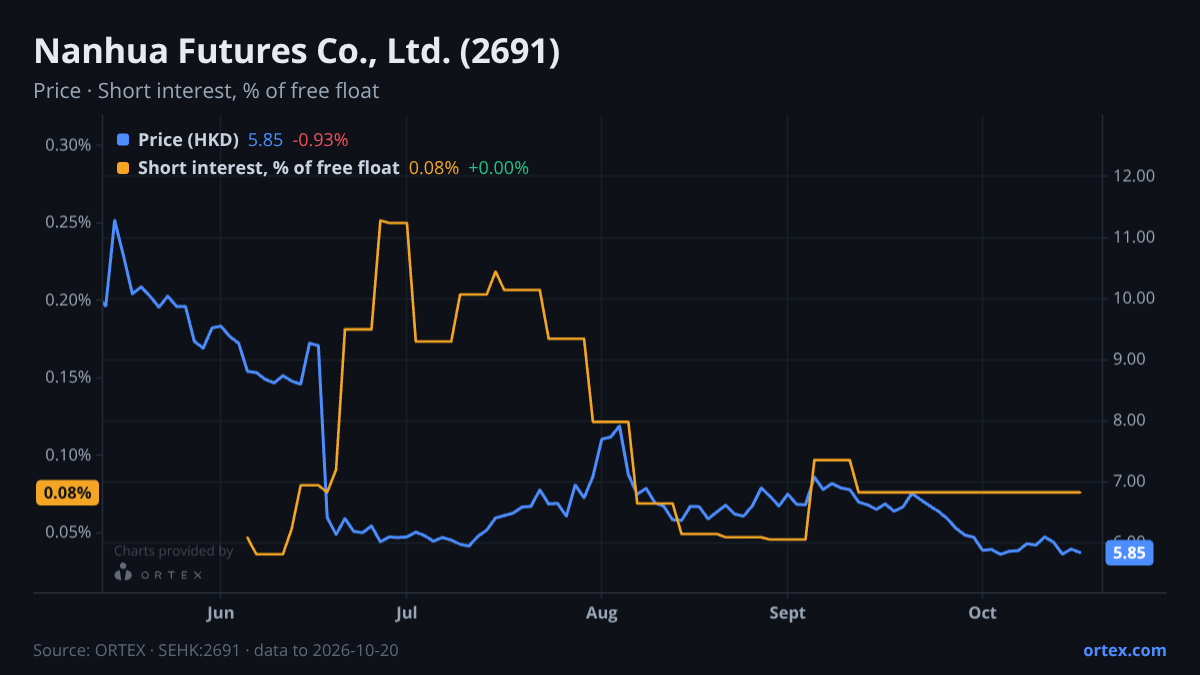Click the ORTEX logo icon

pos(123,573)
